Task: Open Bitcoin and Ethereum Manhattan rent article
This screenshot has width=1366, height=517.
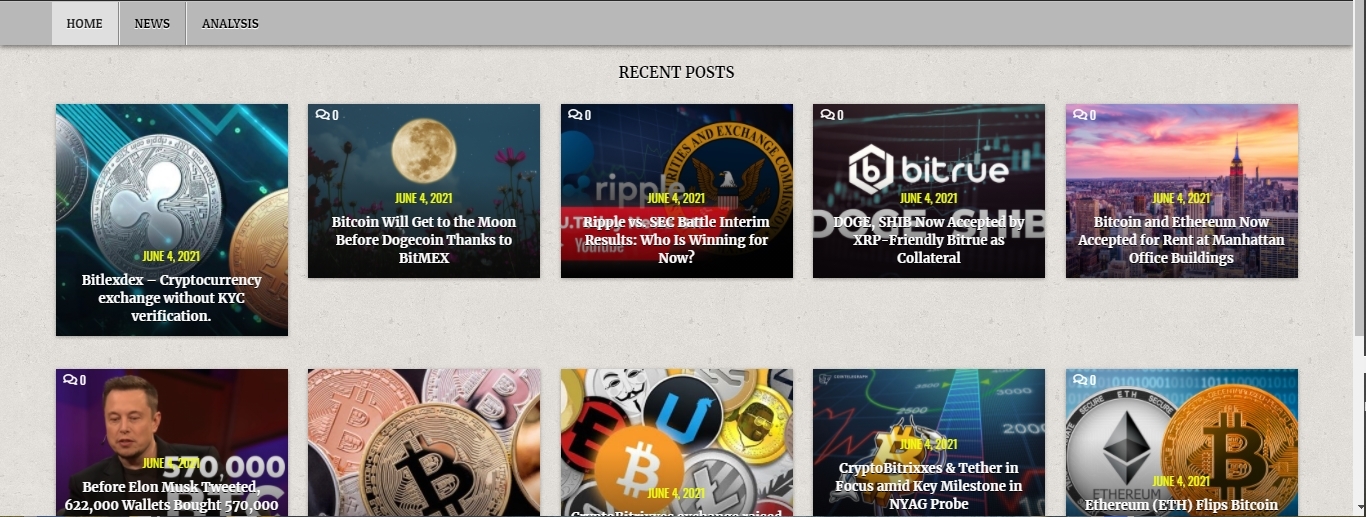Action: point(1181,240)
